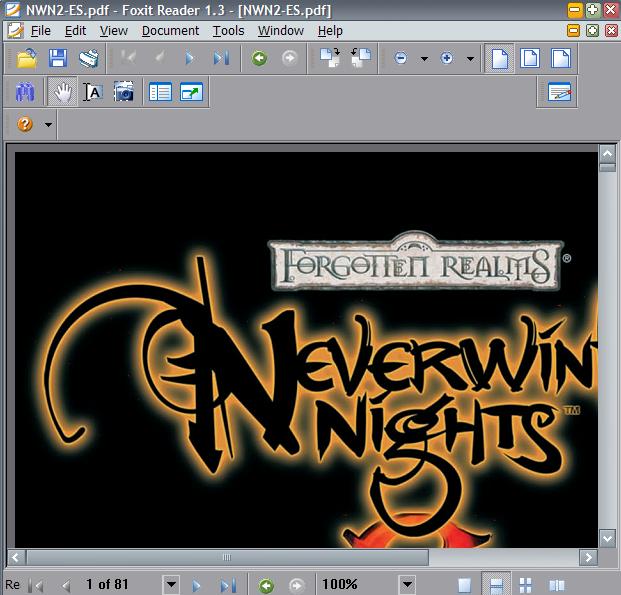Open the Window menu
This screenshot has height=595, width=621.
281,31
